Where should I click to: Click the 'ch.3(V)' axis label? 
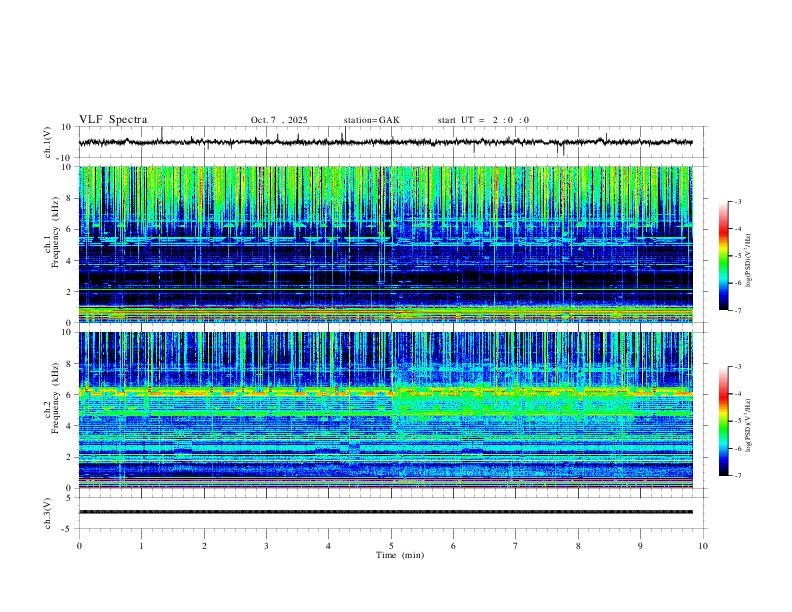[48, 513]
